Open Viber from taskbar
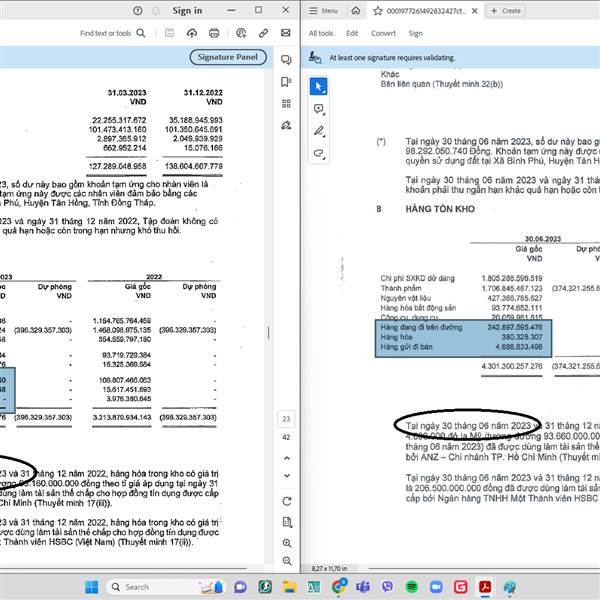600x600 pixels. (387, 587)
